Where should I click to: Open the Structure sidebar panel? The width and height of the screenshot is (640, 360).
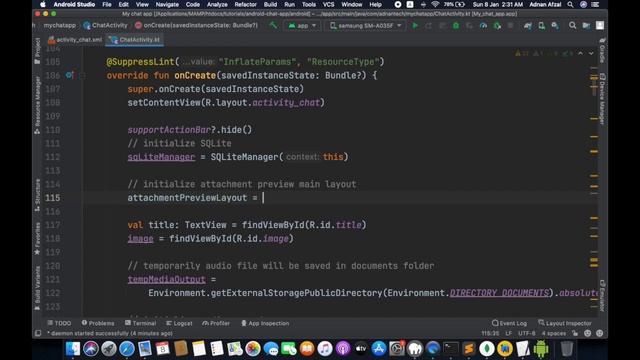tap(37, 195)
